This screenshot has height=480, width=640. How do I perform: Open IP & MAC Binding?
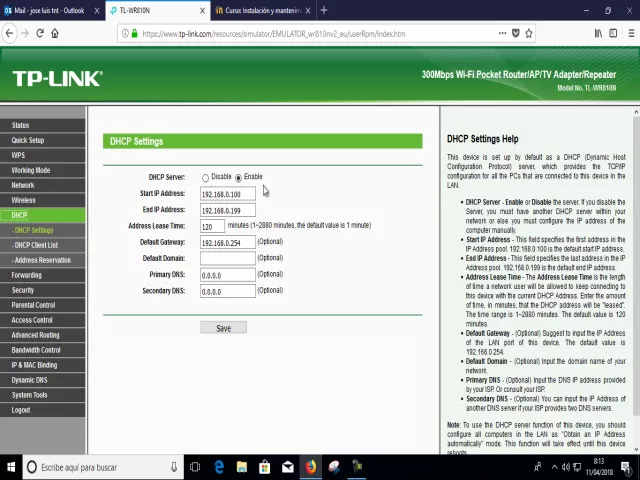[x=43, y=365]
